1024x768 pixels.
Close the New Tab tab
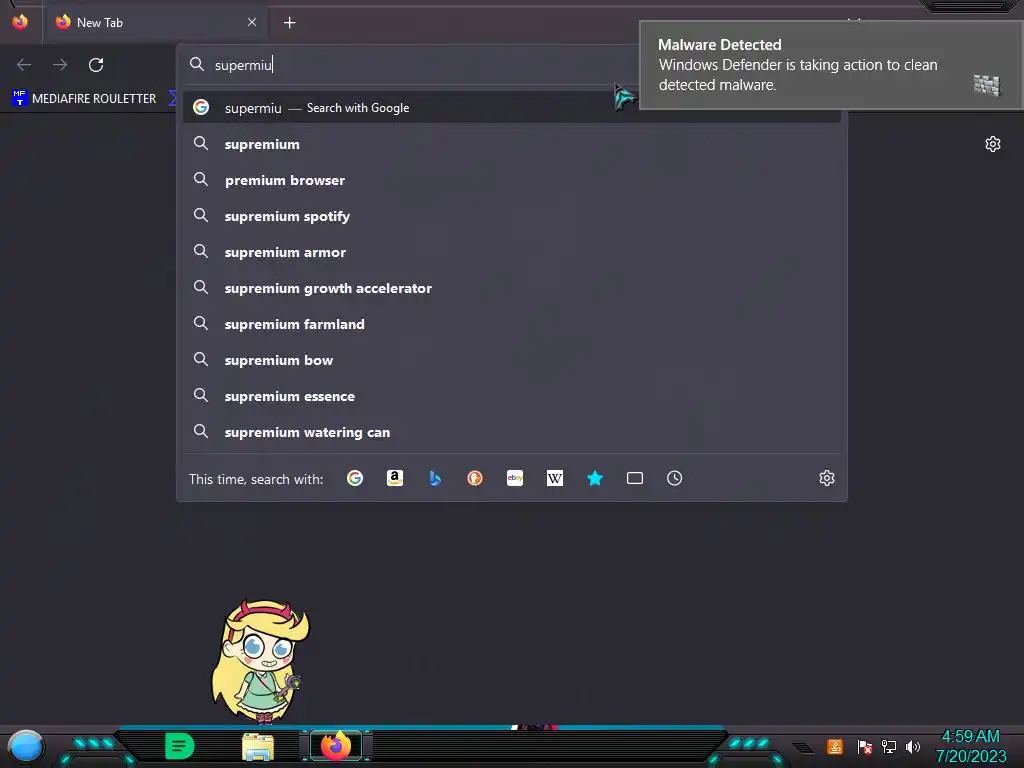tap(252, 22)
